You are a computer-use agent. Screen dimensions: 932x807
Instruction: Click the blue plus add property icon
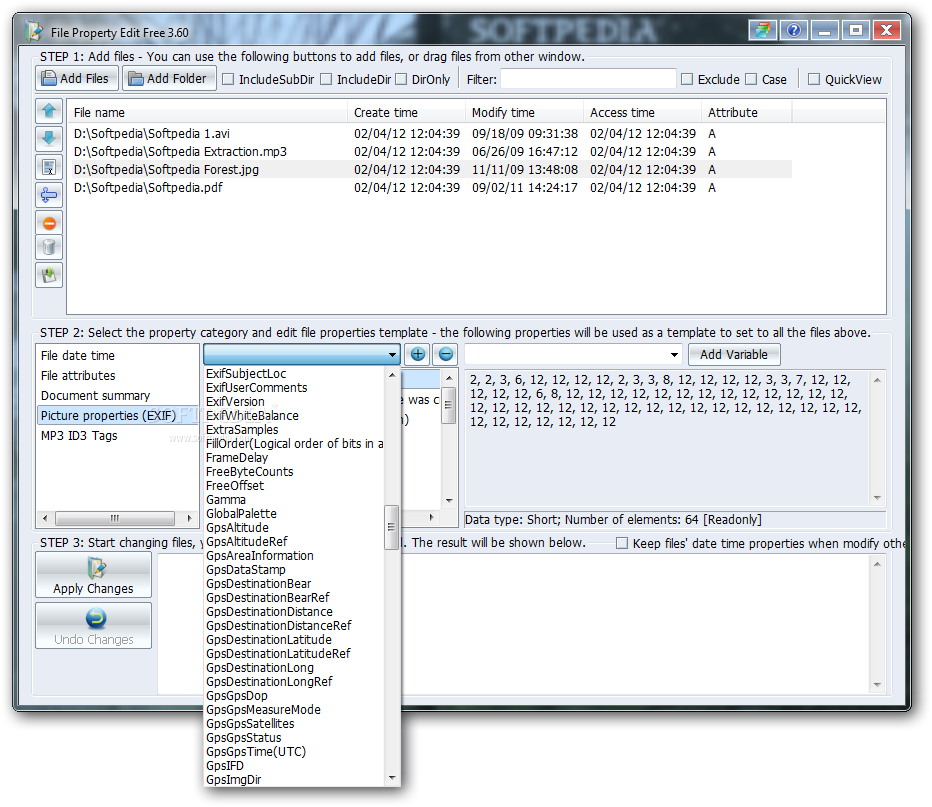coord(418,355)
